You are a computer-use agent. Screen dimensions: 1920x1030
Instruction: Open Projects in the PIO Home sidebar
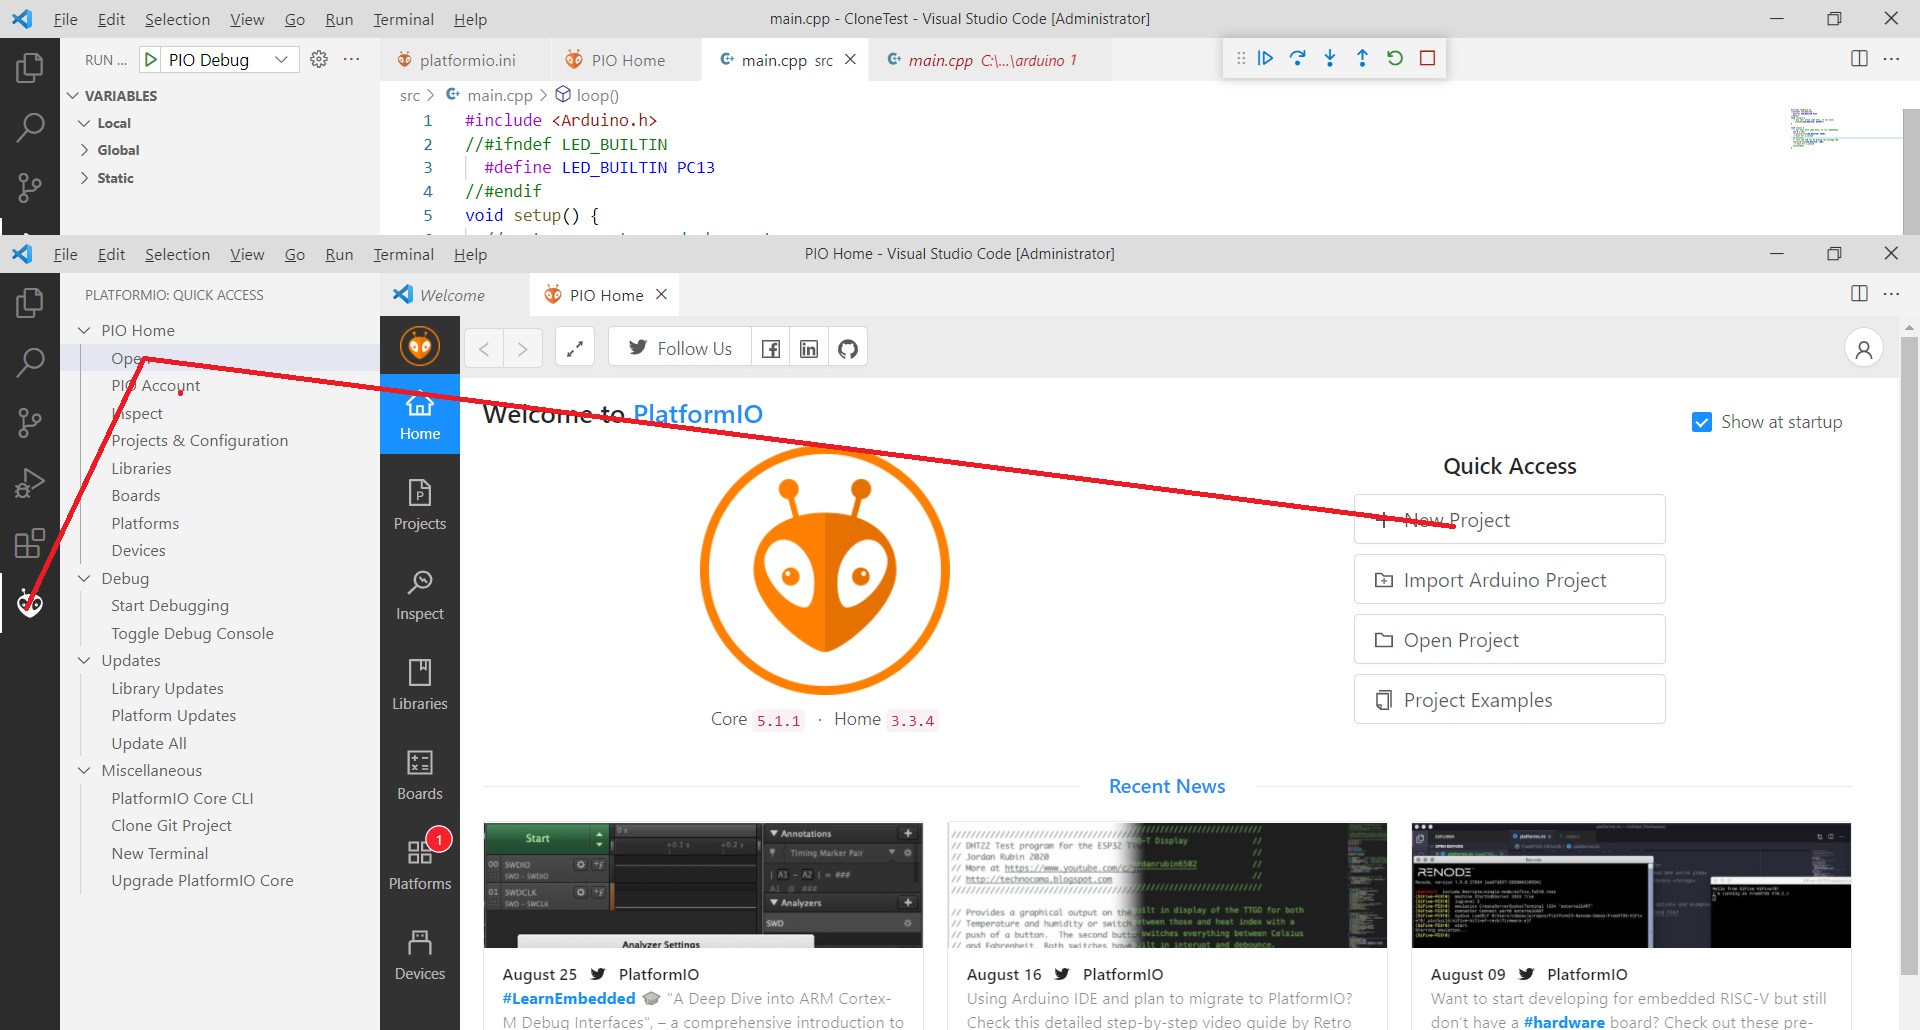click(420, 504)
